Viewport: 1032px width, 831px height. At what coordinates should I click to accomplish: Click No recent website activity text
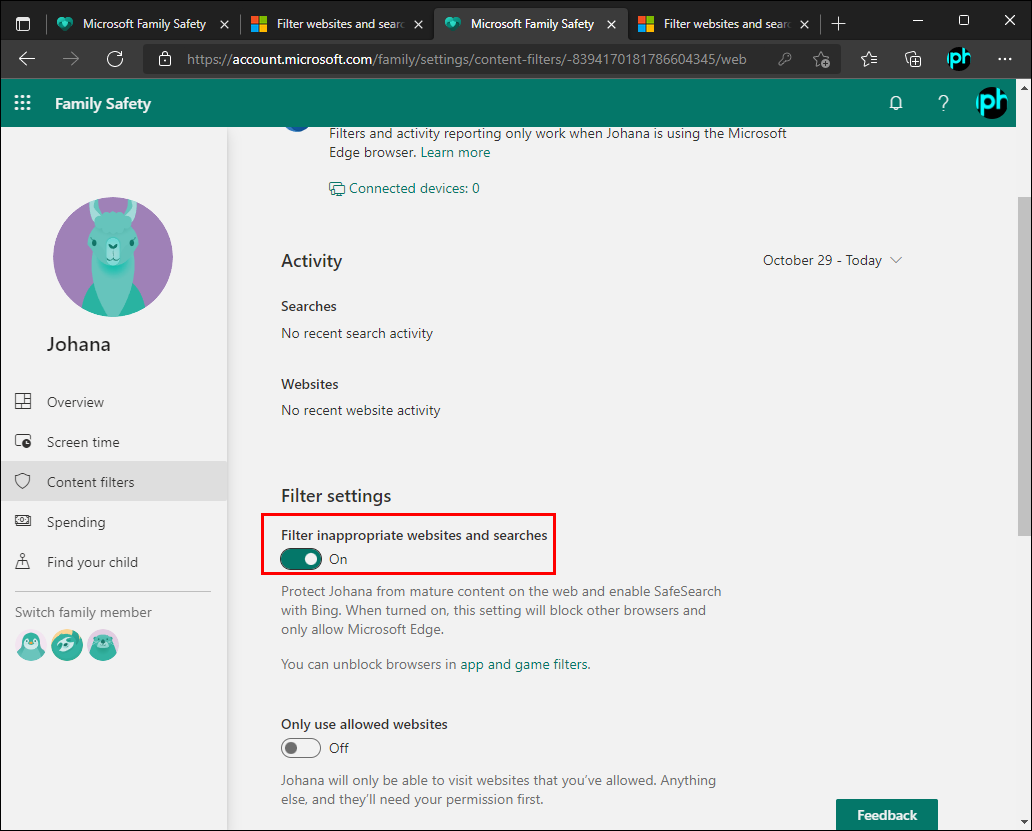(x=361, y=411)
